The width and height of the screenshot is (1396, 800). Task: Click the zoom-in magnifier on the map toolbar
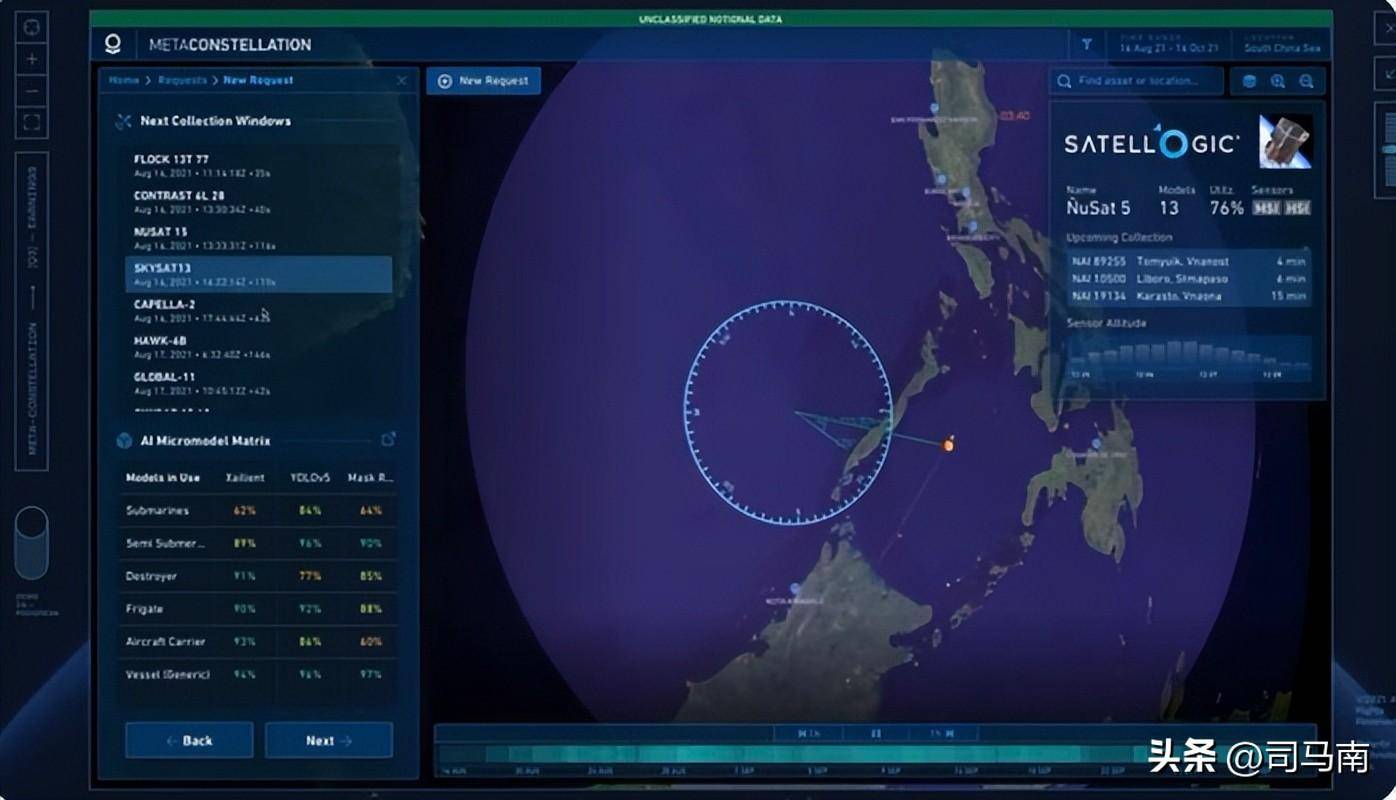[x=1277, y=81]
